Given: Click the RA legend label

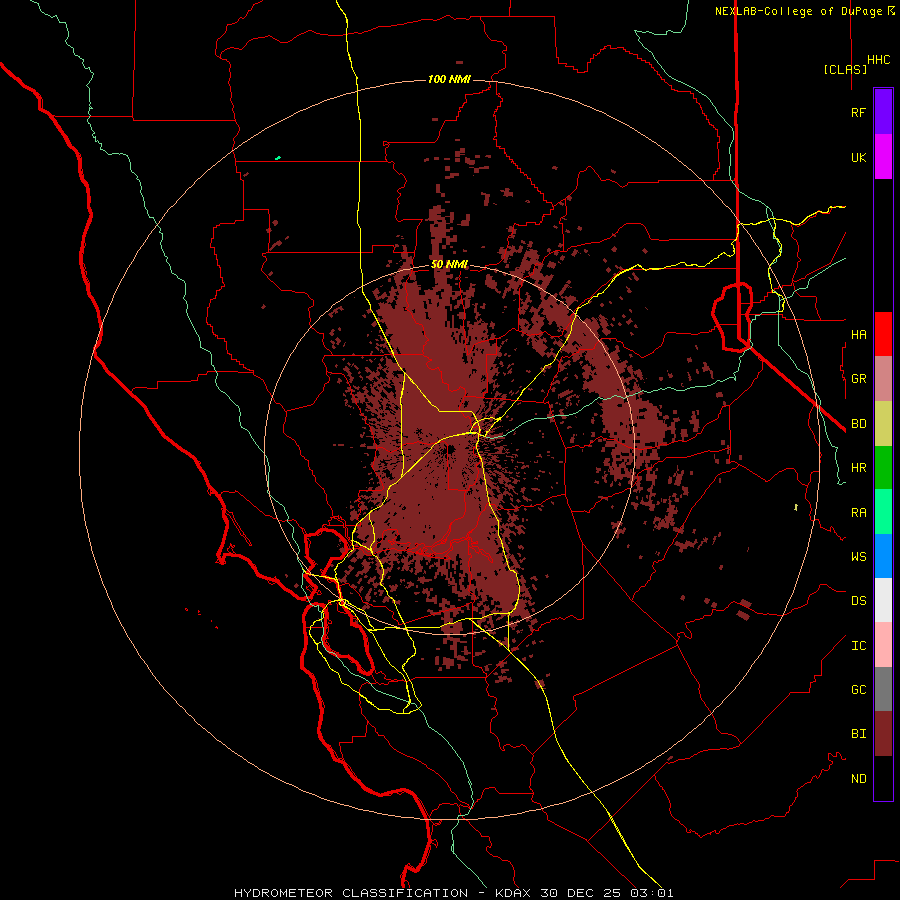Looking at the screenshot, I should (x=858, y=512).
